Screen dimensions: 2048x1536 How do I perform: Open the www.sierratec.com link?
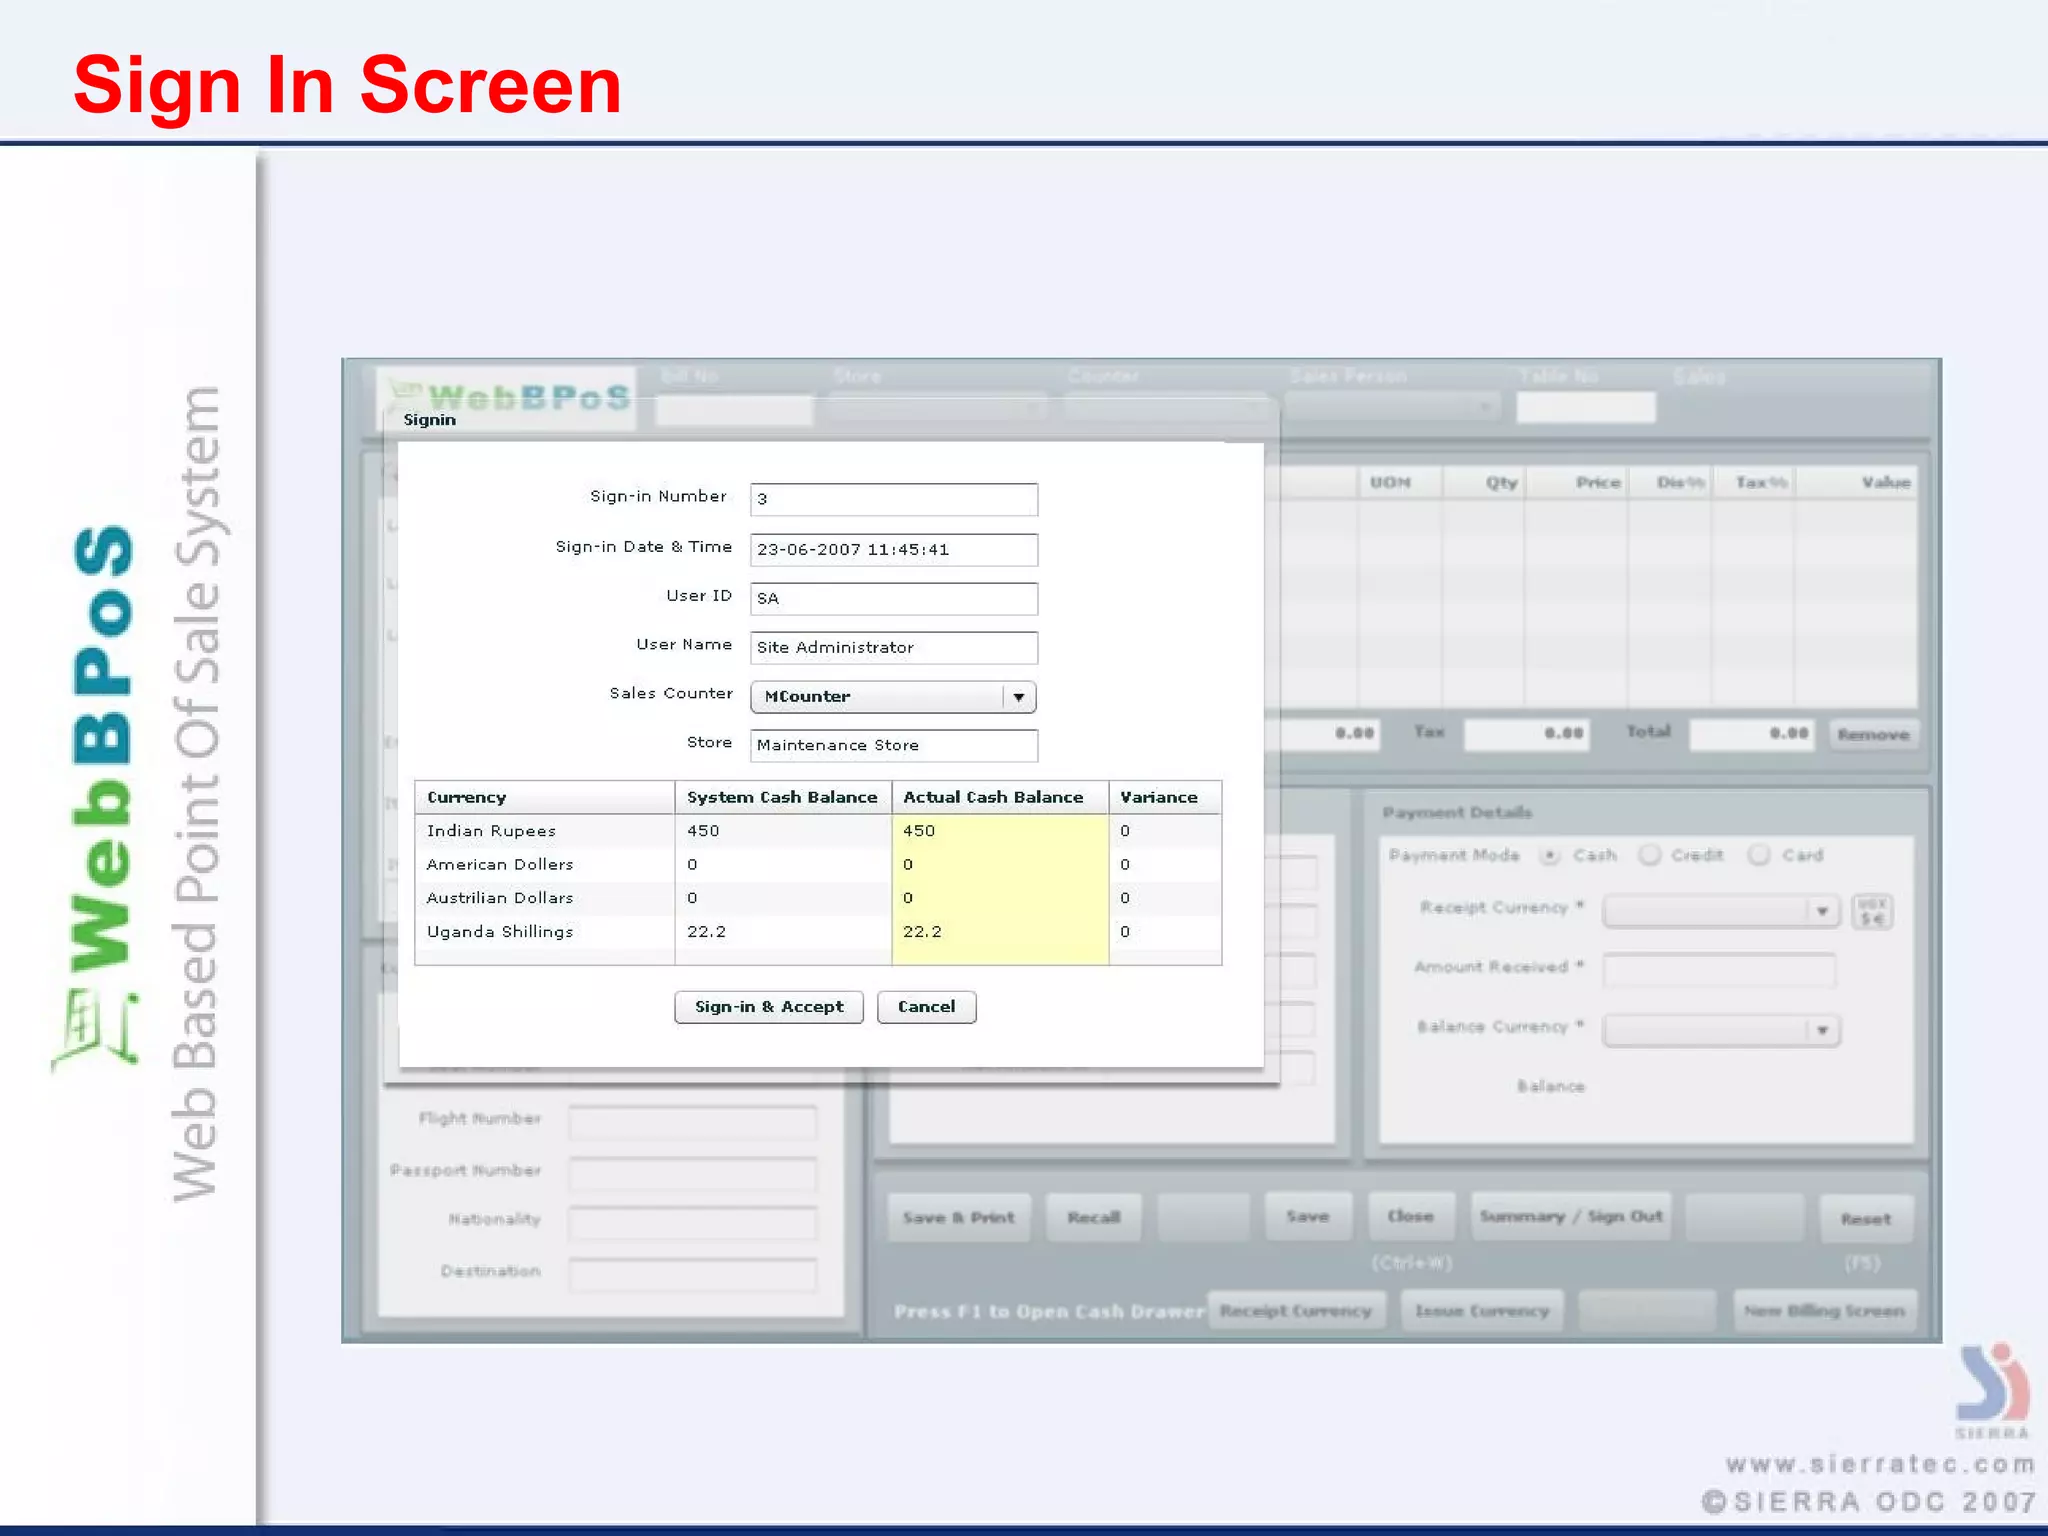click(1880, 1465)
